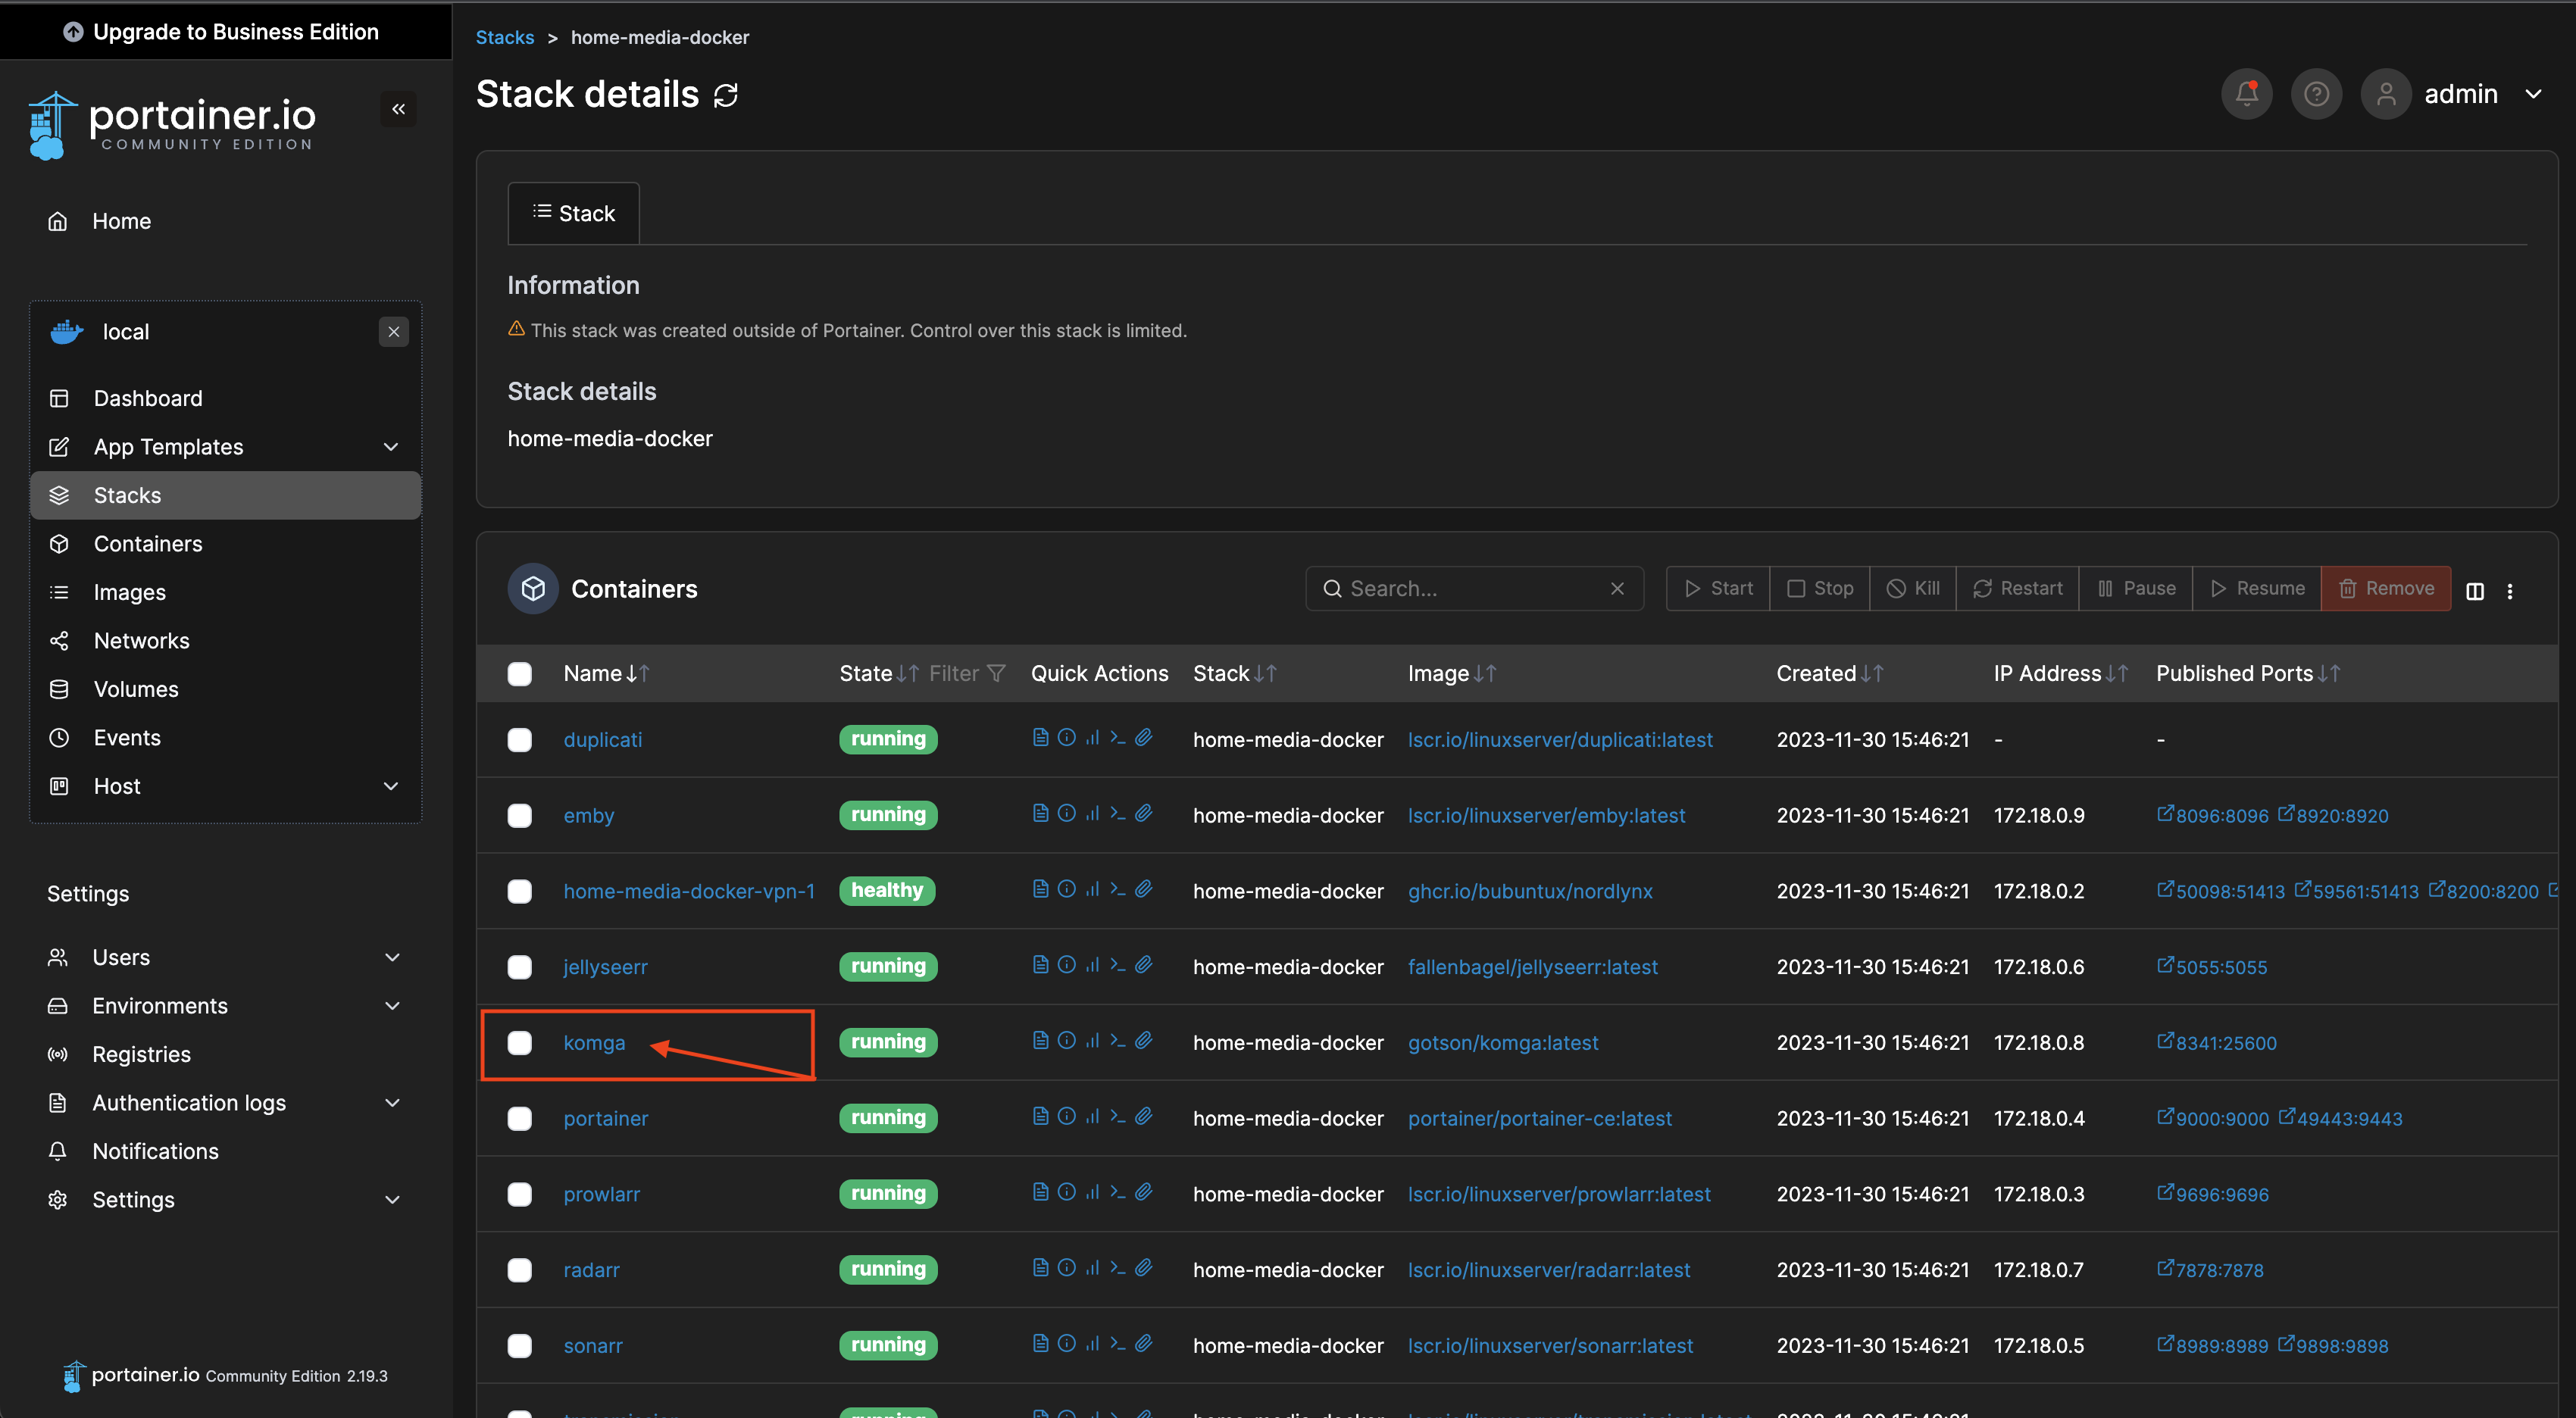Screen dimensions: 2576x1418
Task: Check the duplicati row checkbox
Action: click(x=519, y=740)
